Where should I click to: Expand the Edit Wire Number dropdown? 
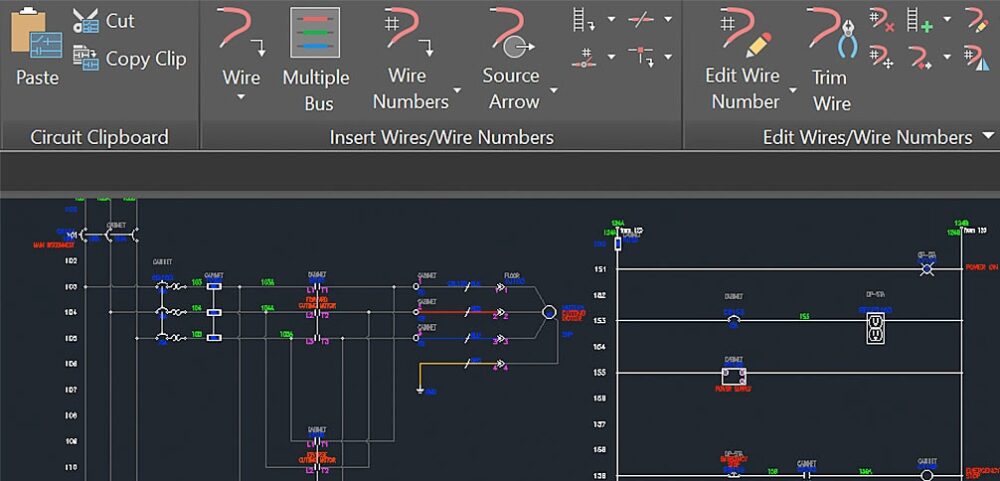pyautogui.click(x=793, y=90)
